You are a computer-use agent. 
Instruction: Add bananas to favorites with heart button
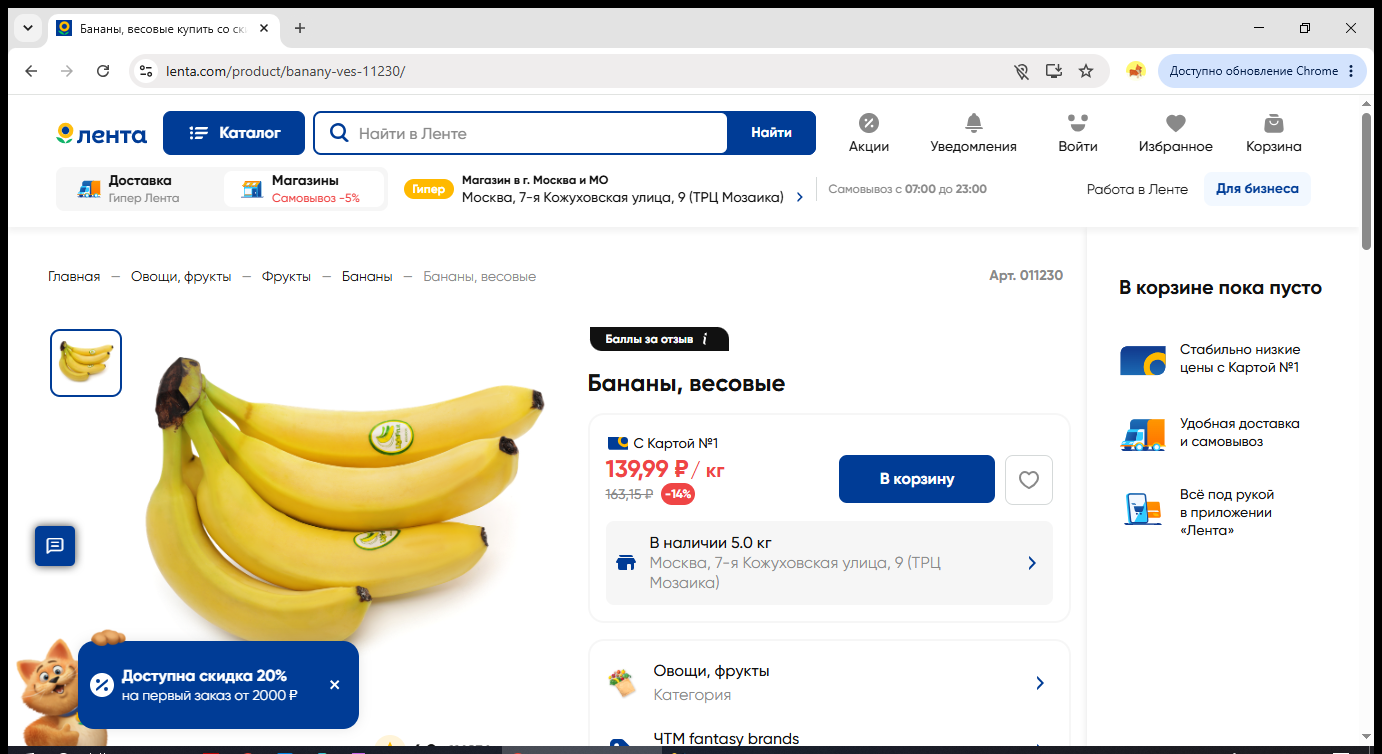pos(1029,479)
